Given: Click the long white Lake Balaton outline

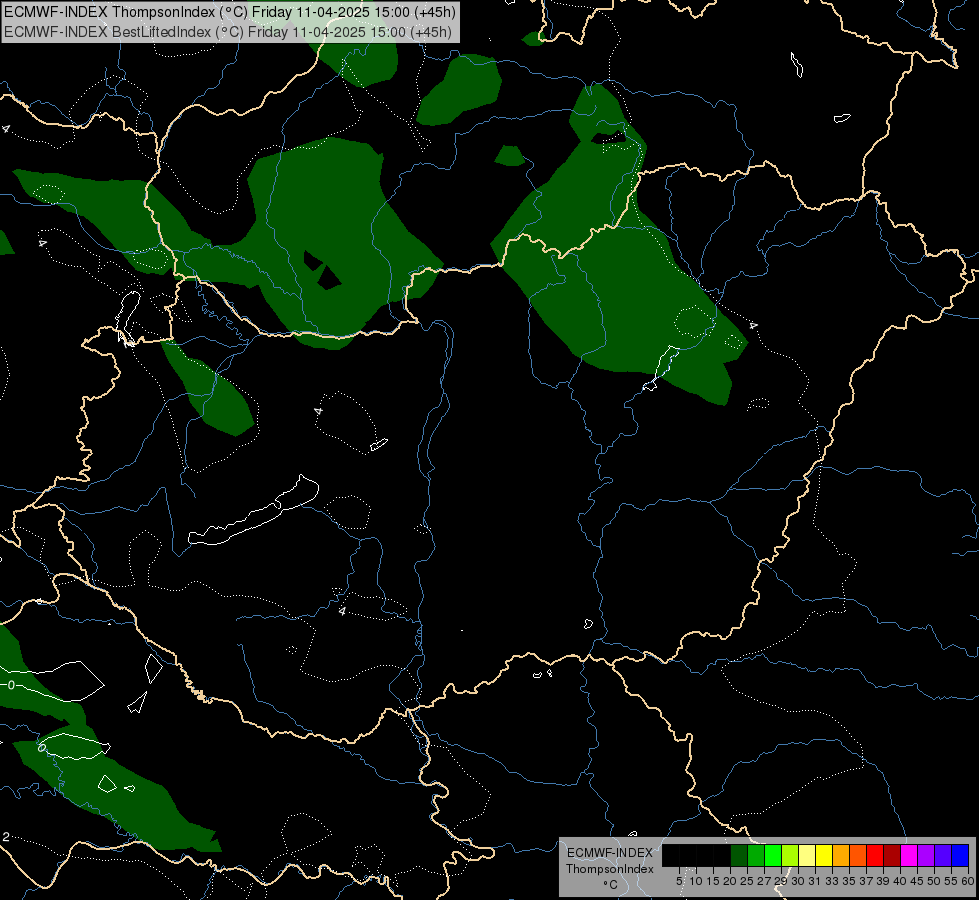Looking at the screenshot, I should pos(253,510).
